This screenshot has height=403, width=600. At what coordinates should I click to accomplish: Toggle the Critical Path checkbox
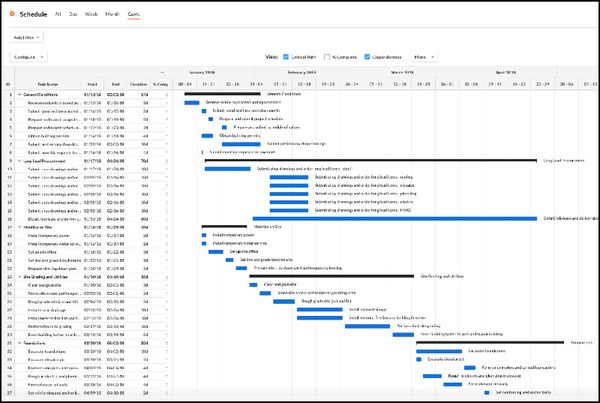point(286,57)
